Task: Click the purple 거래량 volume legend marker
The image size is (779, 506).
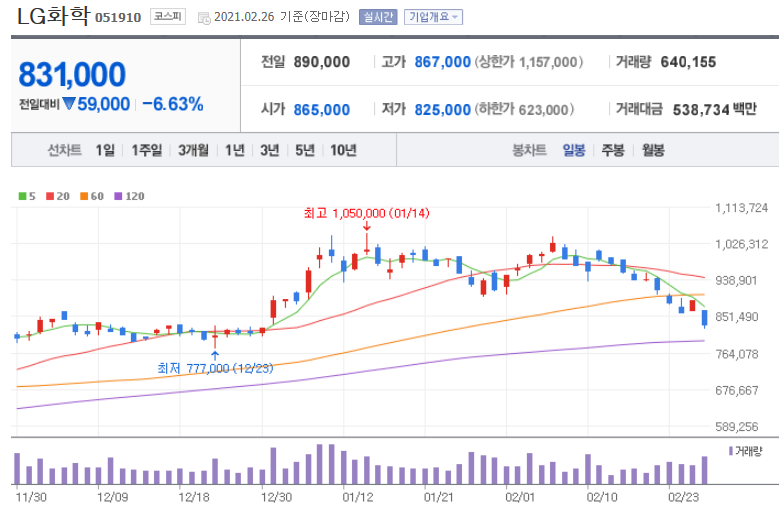Action: coord(731,451)
